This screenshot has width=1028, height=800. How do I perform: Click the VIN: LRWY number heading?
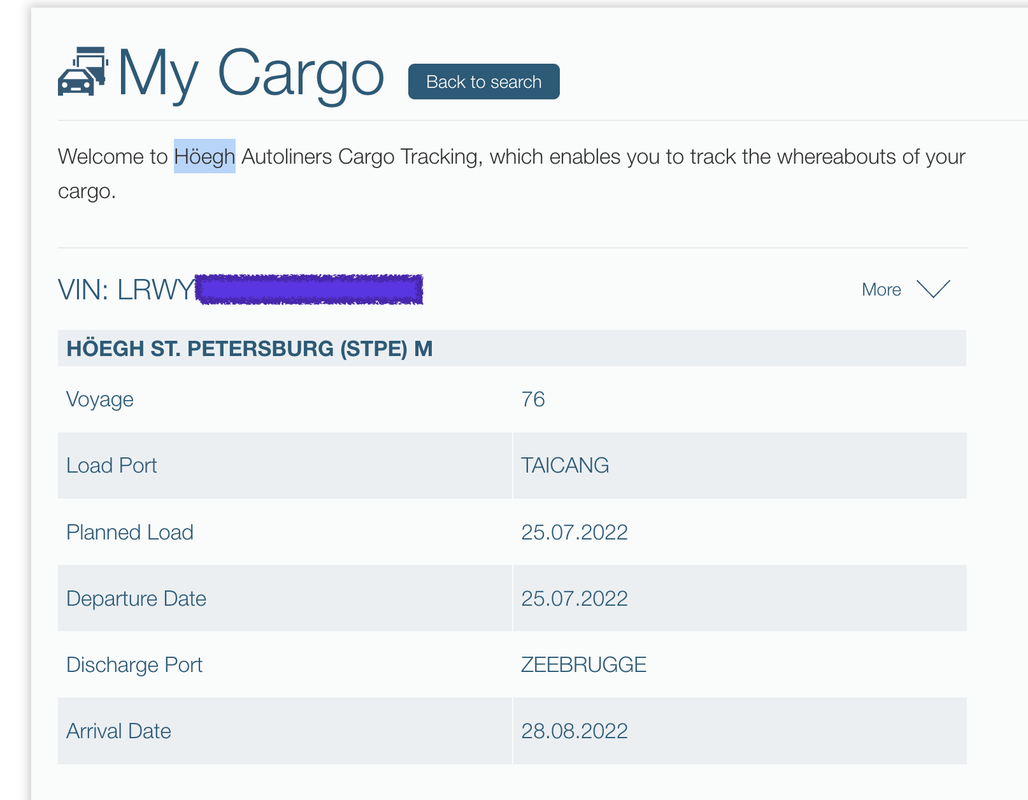click(x=241, y=289)
